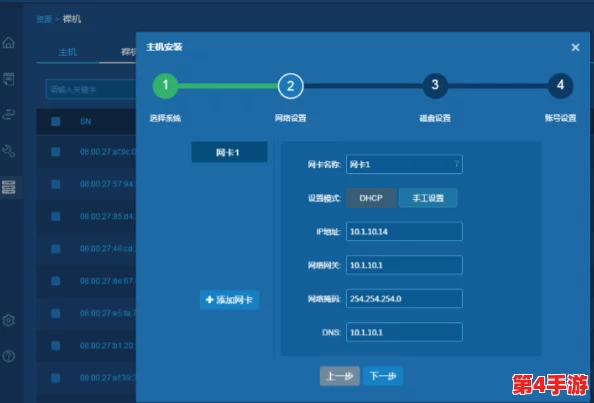Click step 3 circle 磁盘设置

(x=435, y=86)
